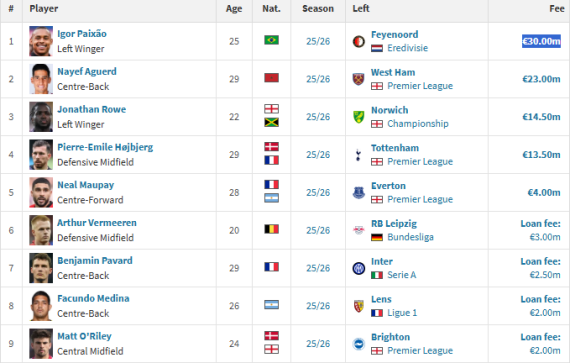Open Pierre-Emile Højbjerg player link
The height and width of the screenshot is (363, 570).
105,147
